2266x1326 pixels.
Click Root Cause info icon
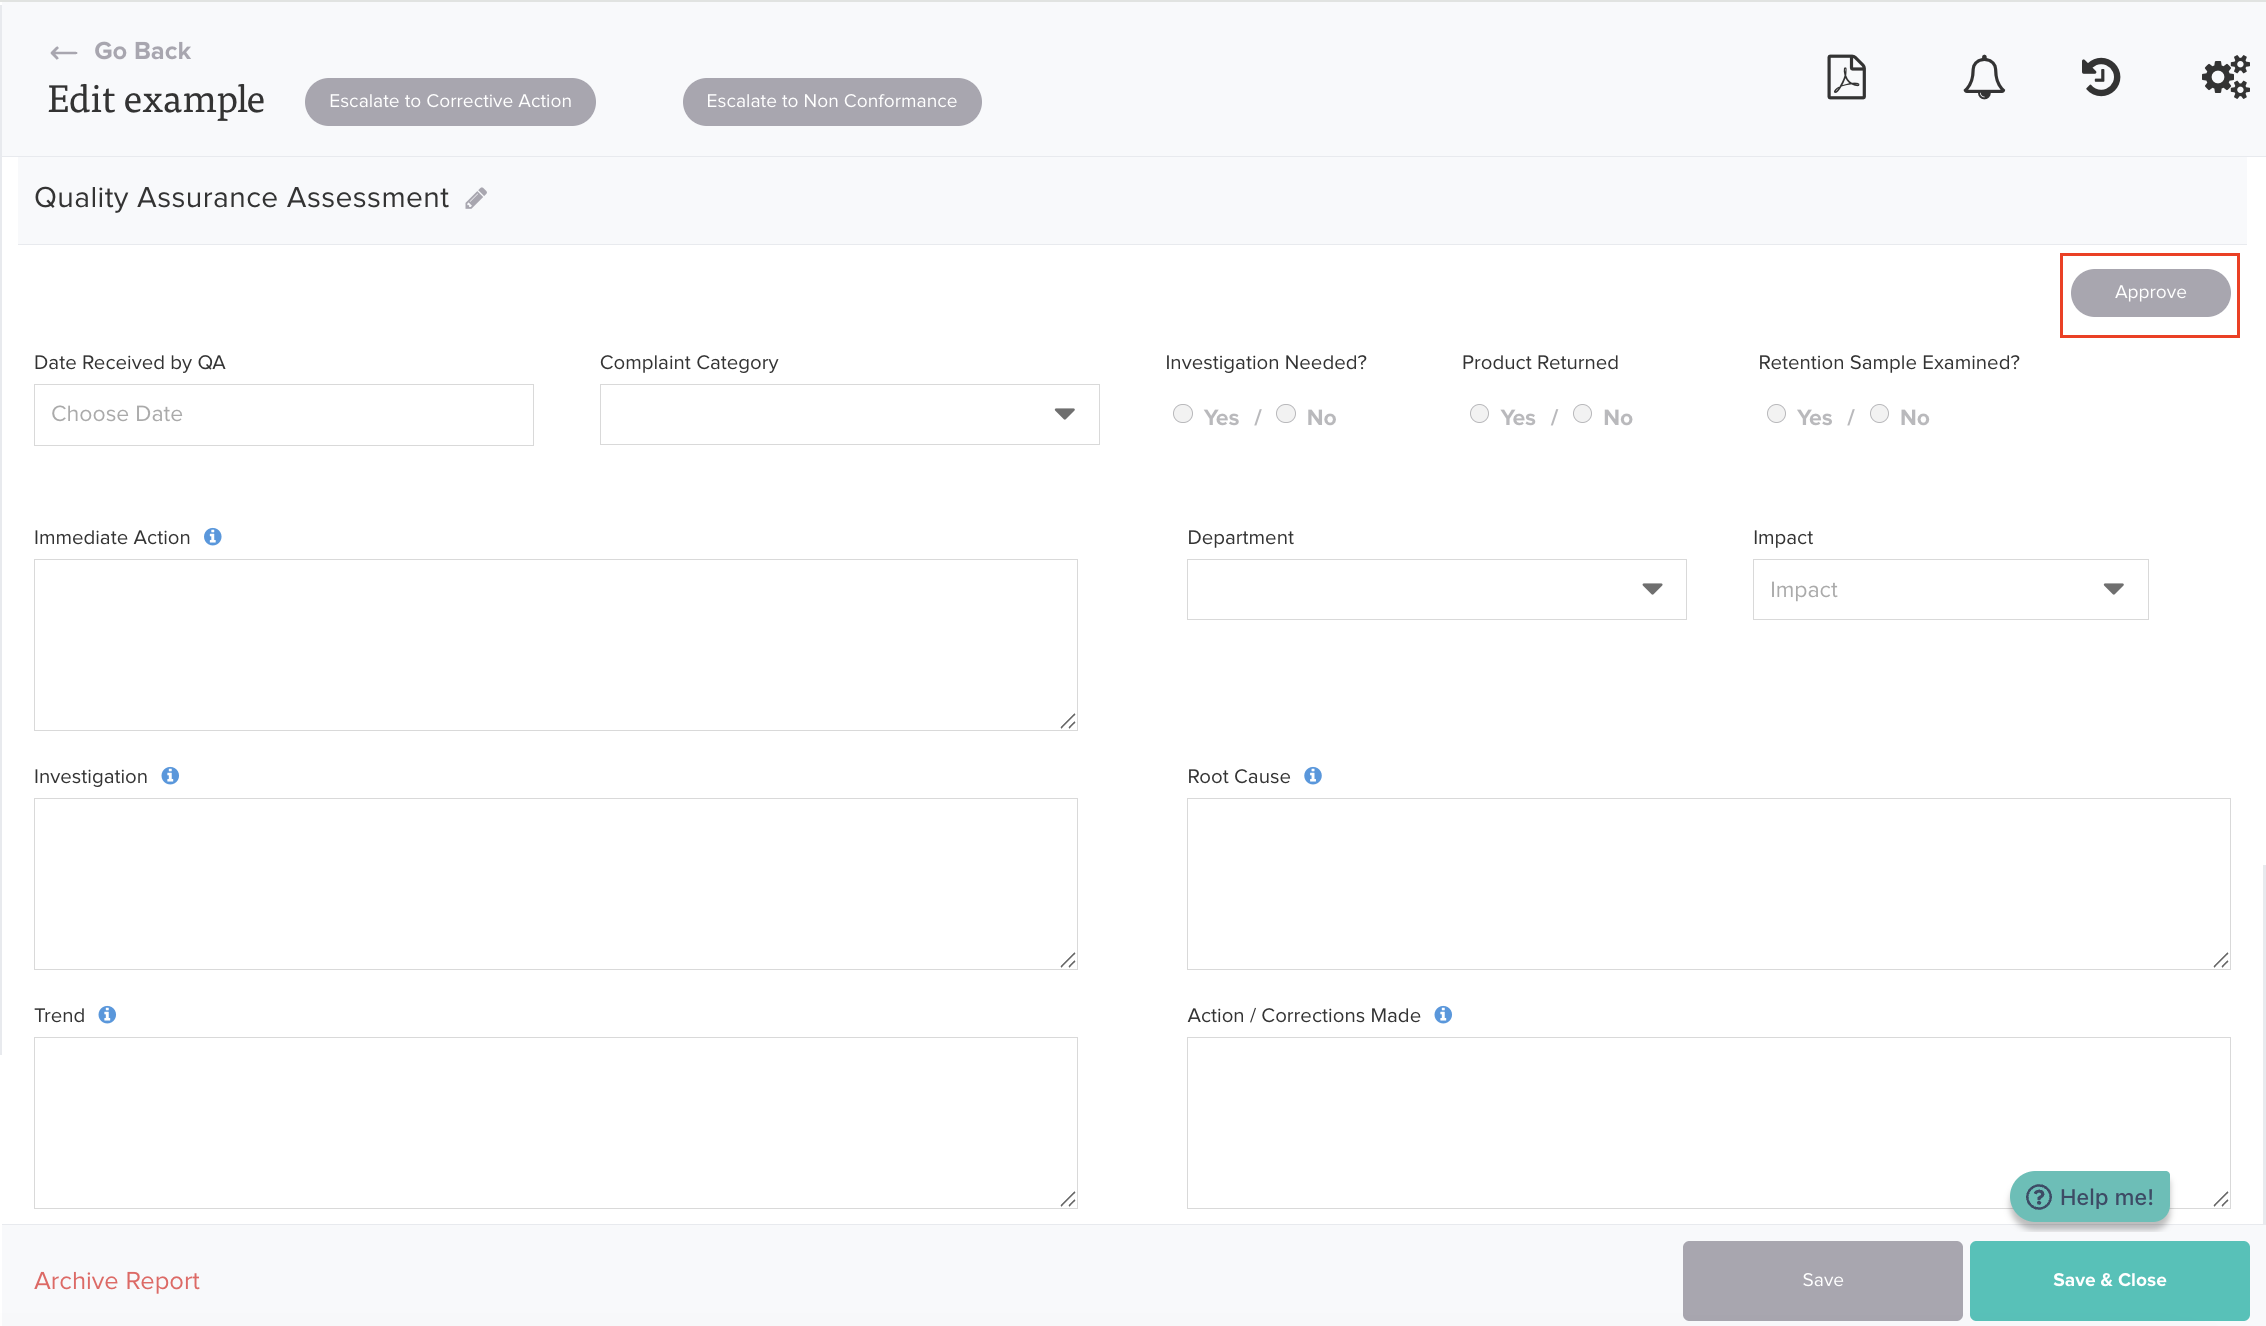click(1313, 776)
